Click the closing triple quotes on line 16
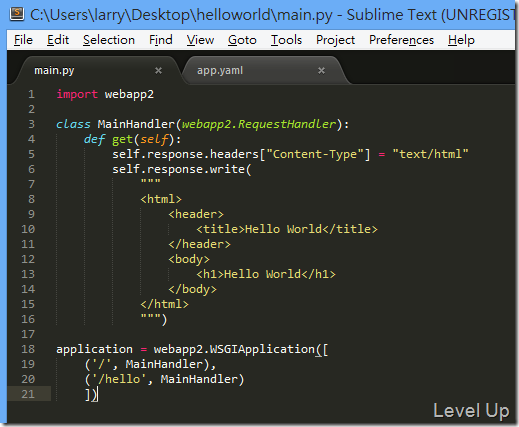This screenshot has width=519, height=427. [150, 317]
